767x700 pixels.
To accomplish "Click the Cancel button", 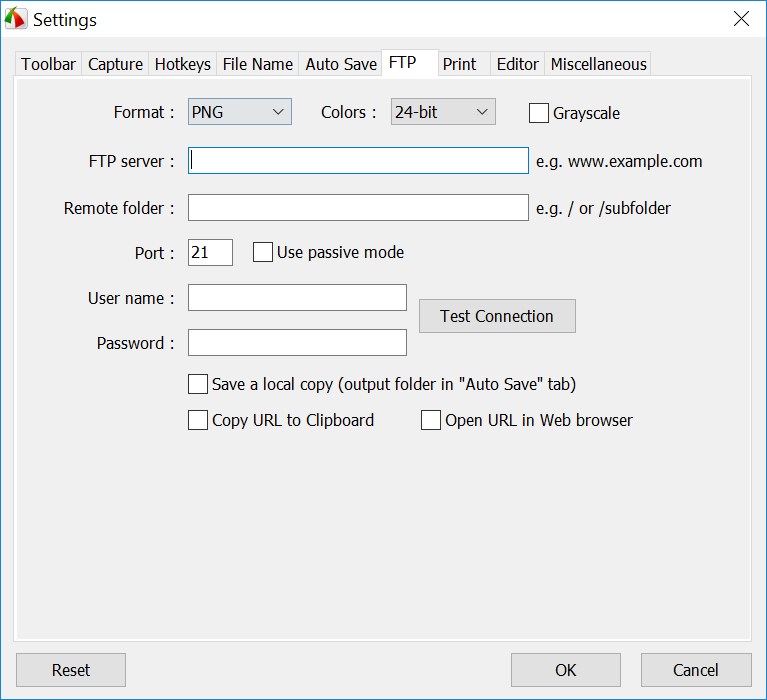I will click(x=696, y=670).
